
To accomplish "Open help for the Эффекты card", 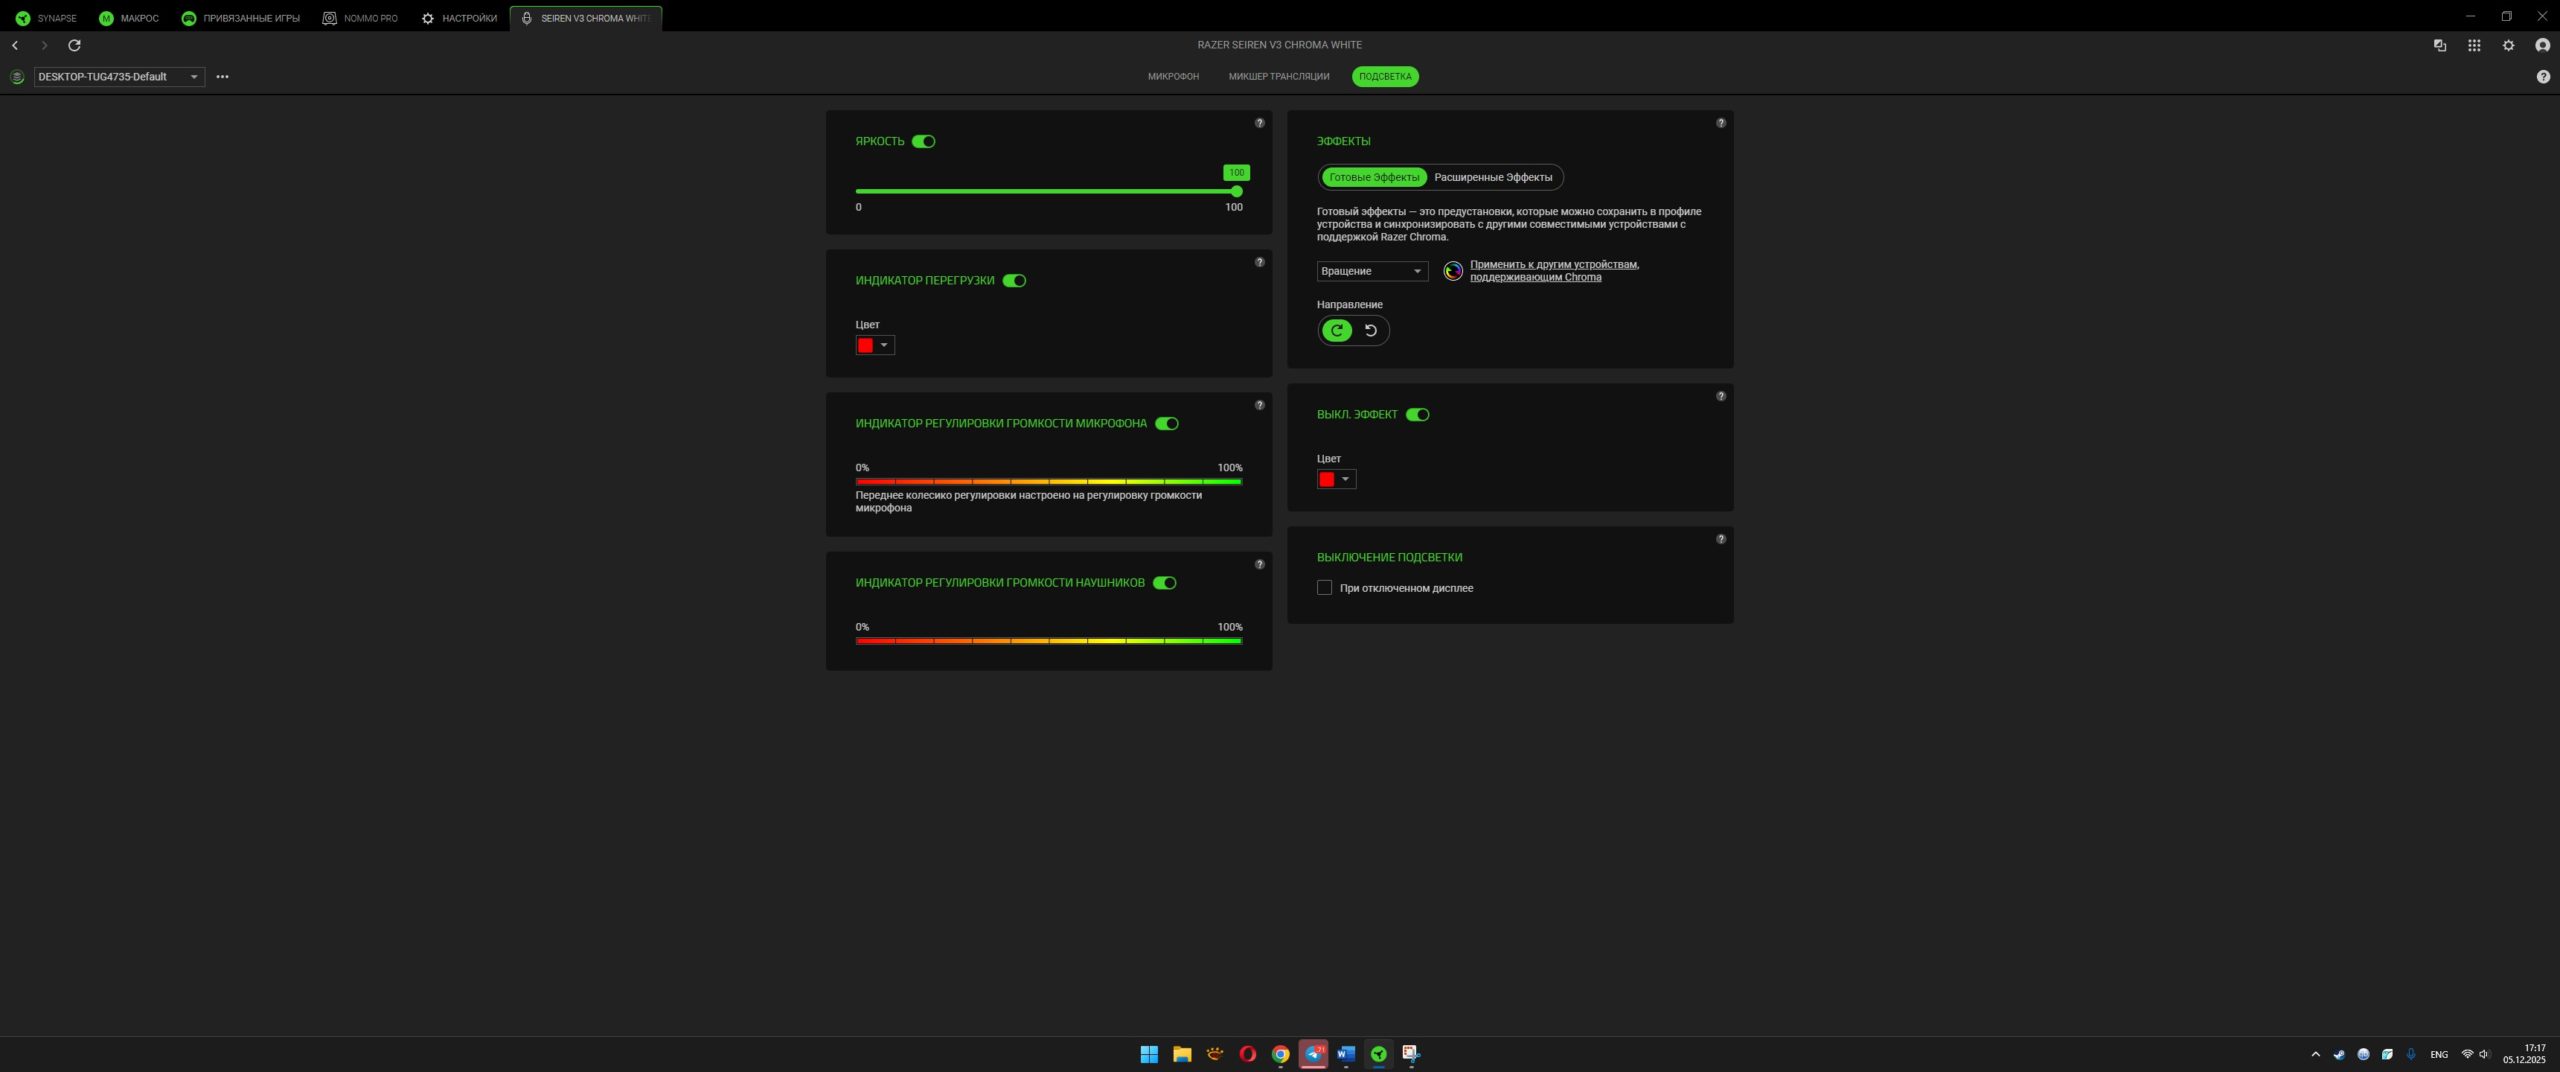I will click(x=1721, y=123).
